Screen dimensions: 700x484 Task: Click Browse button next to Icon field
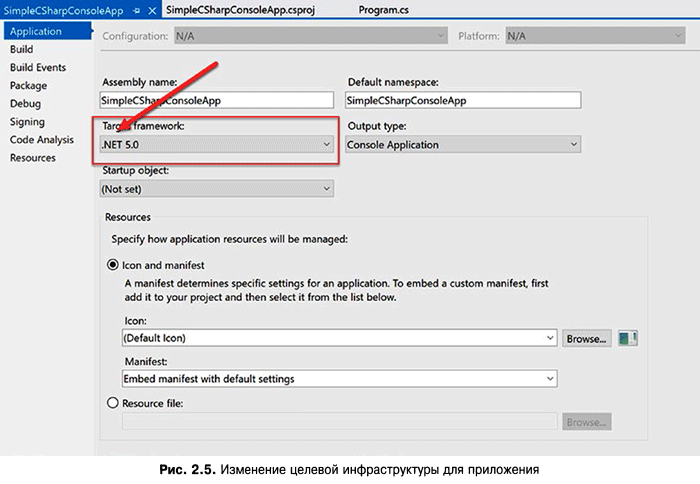(x=586, y=338)
